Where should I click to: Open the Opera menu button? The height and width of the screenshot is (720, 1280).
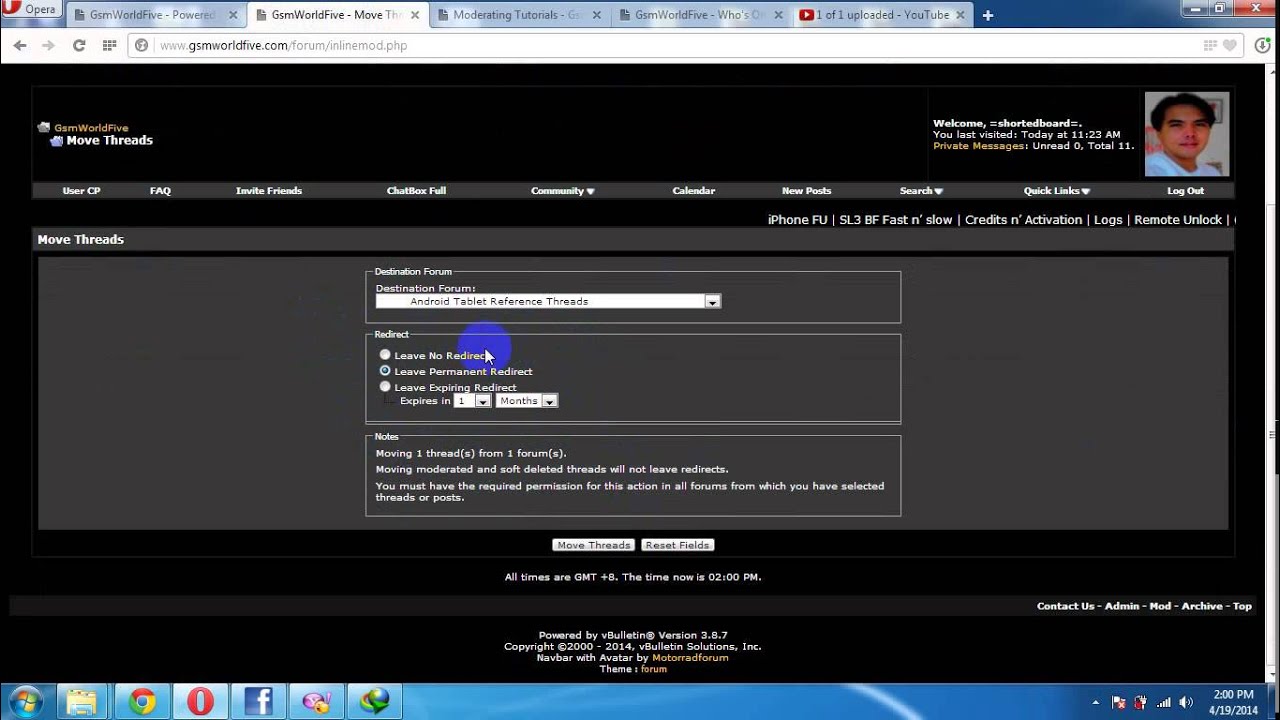click(x=32, y=10)
